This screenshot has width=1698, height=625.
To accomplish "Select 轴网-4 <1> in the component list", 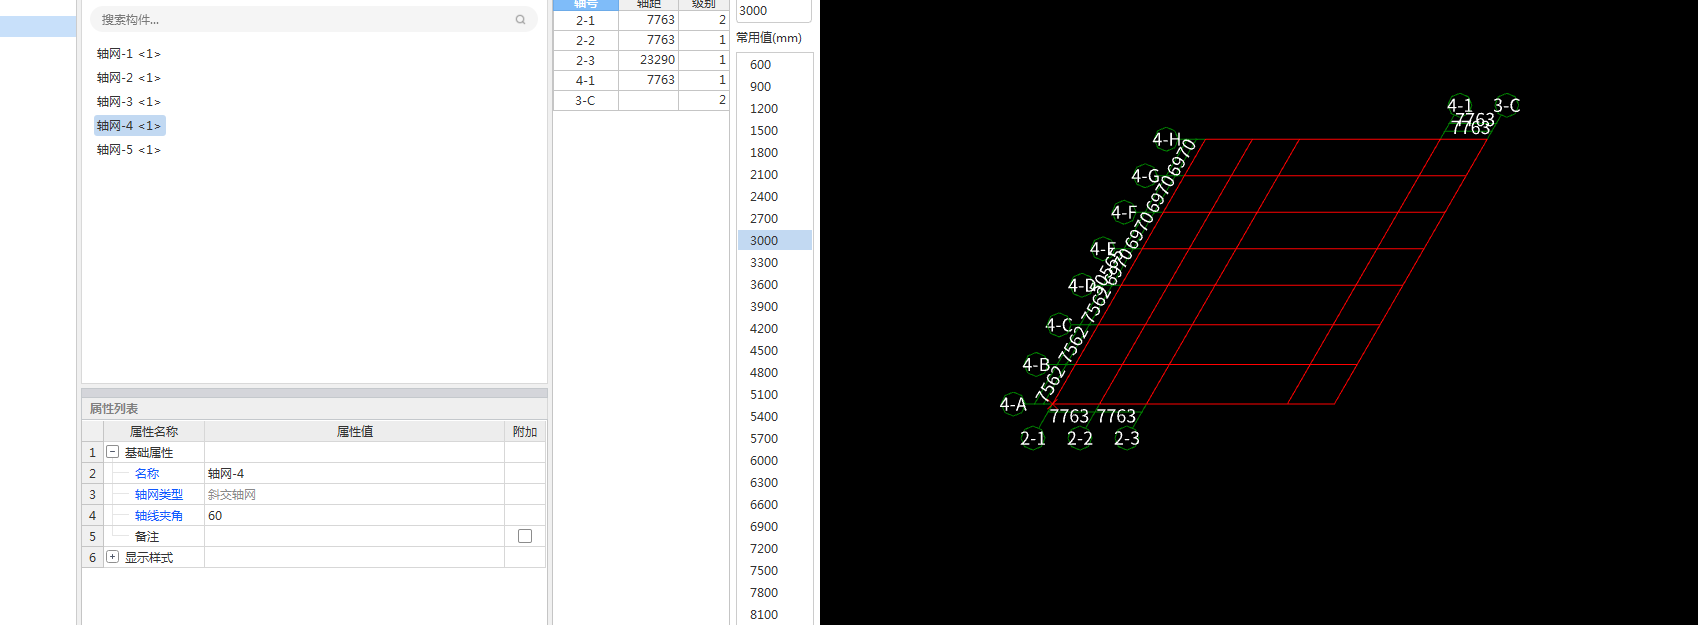I will [129, 126].
